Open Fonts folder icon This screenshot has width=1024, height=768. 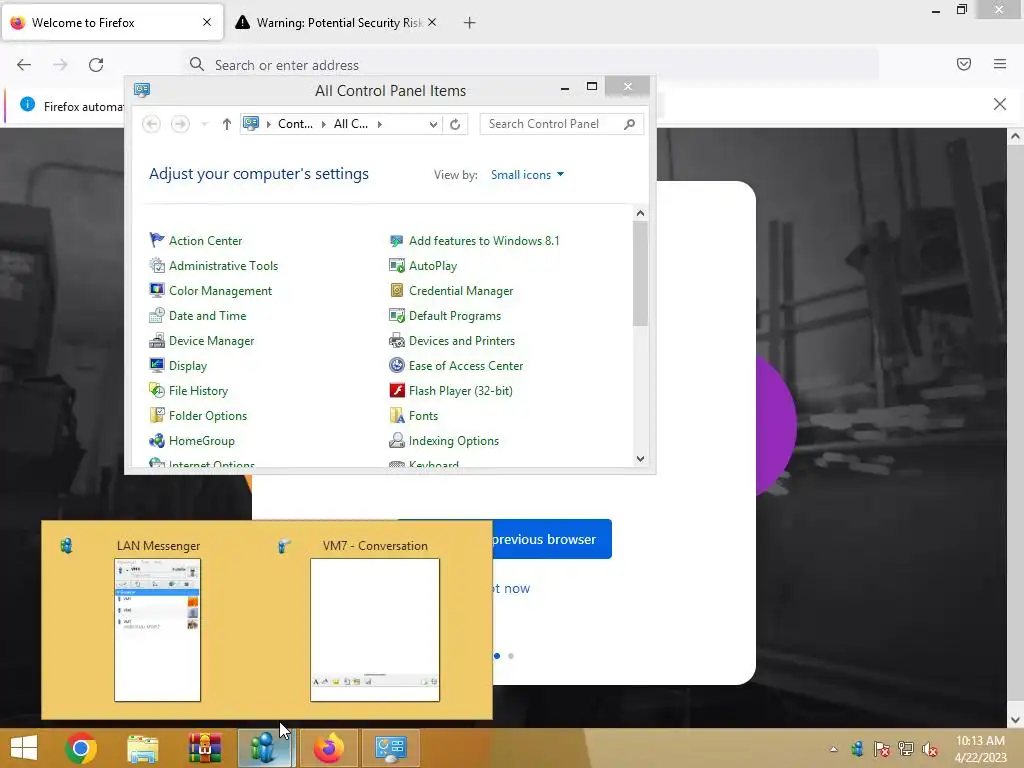point(396,415)
